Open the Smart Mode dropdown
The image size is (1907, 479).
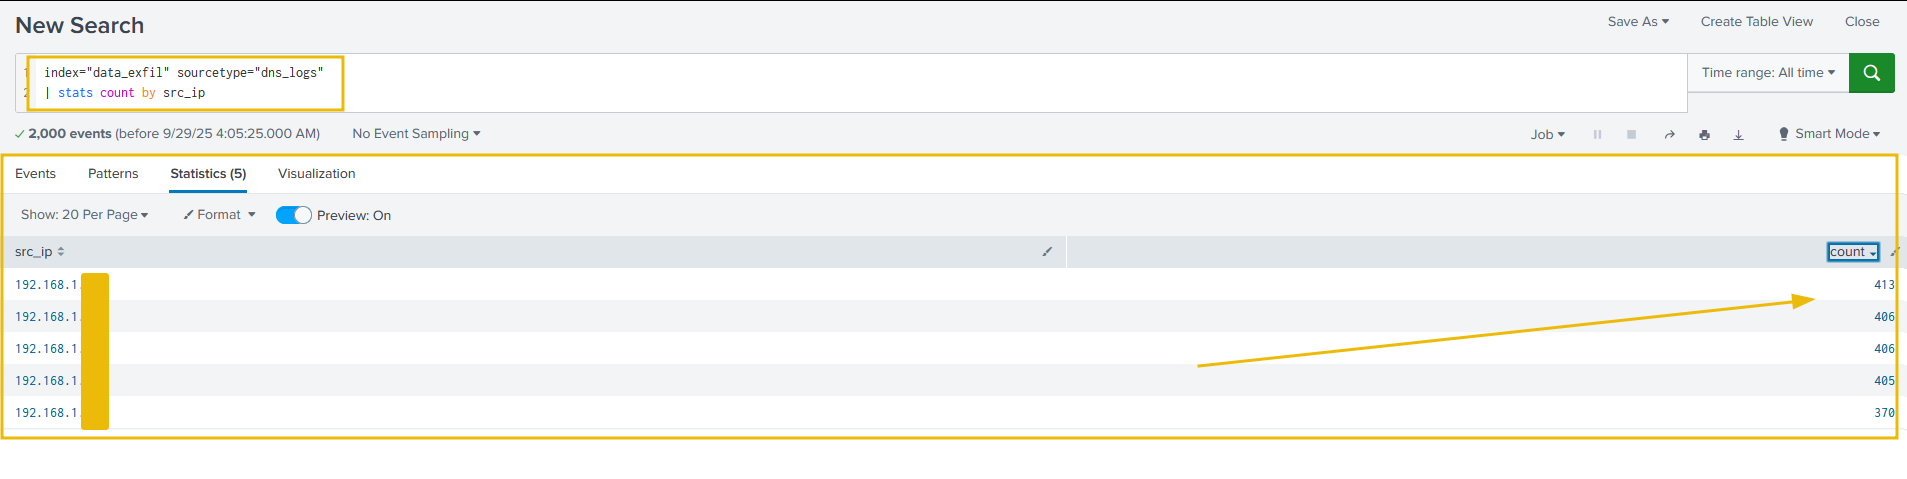click(1829, 134)
